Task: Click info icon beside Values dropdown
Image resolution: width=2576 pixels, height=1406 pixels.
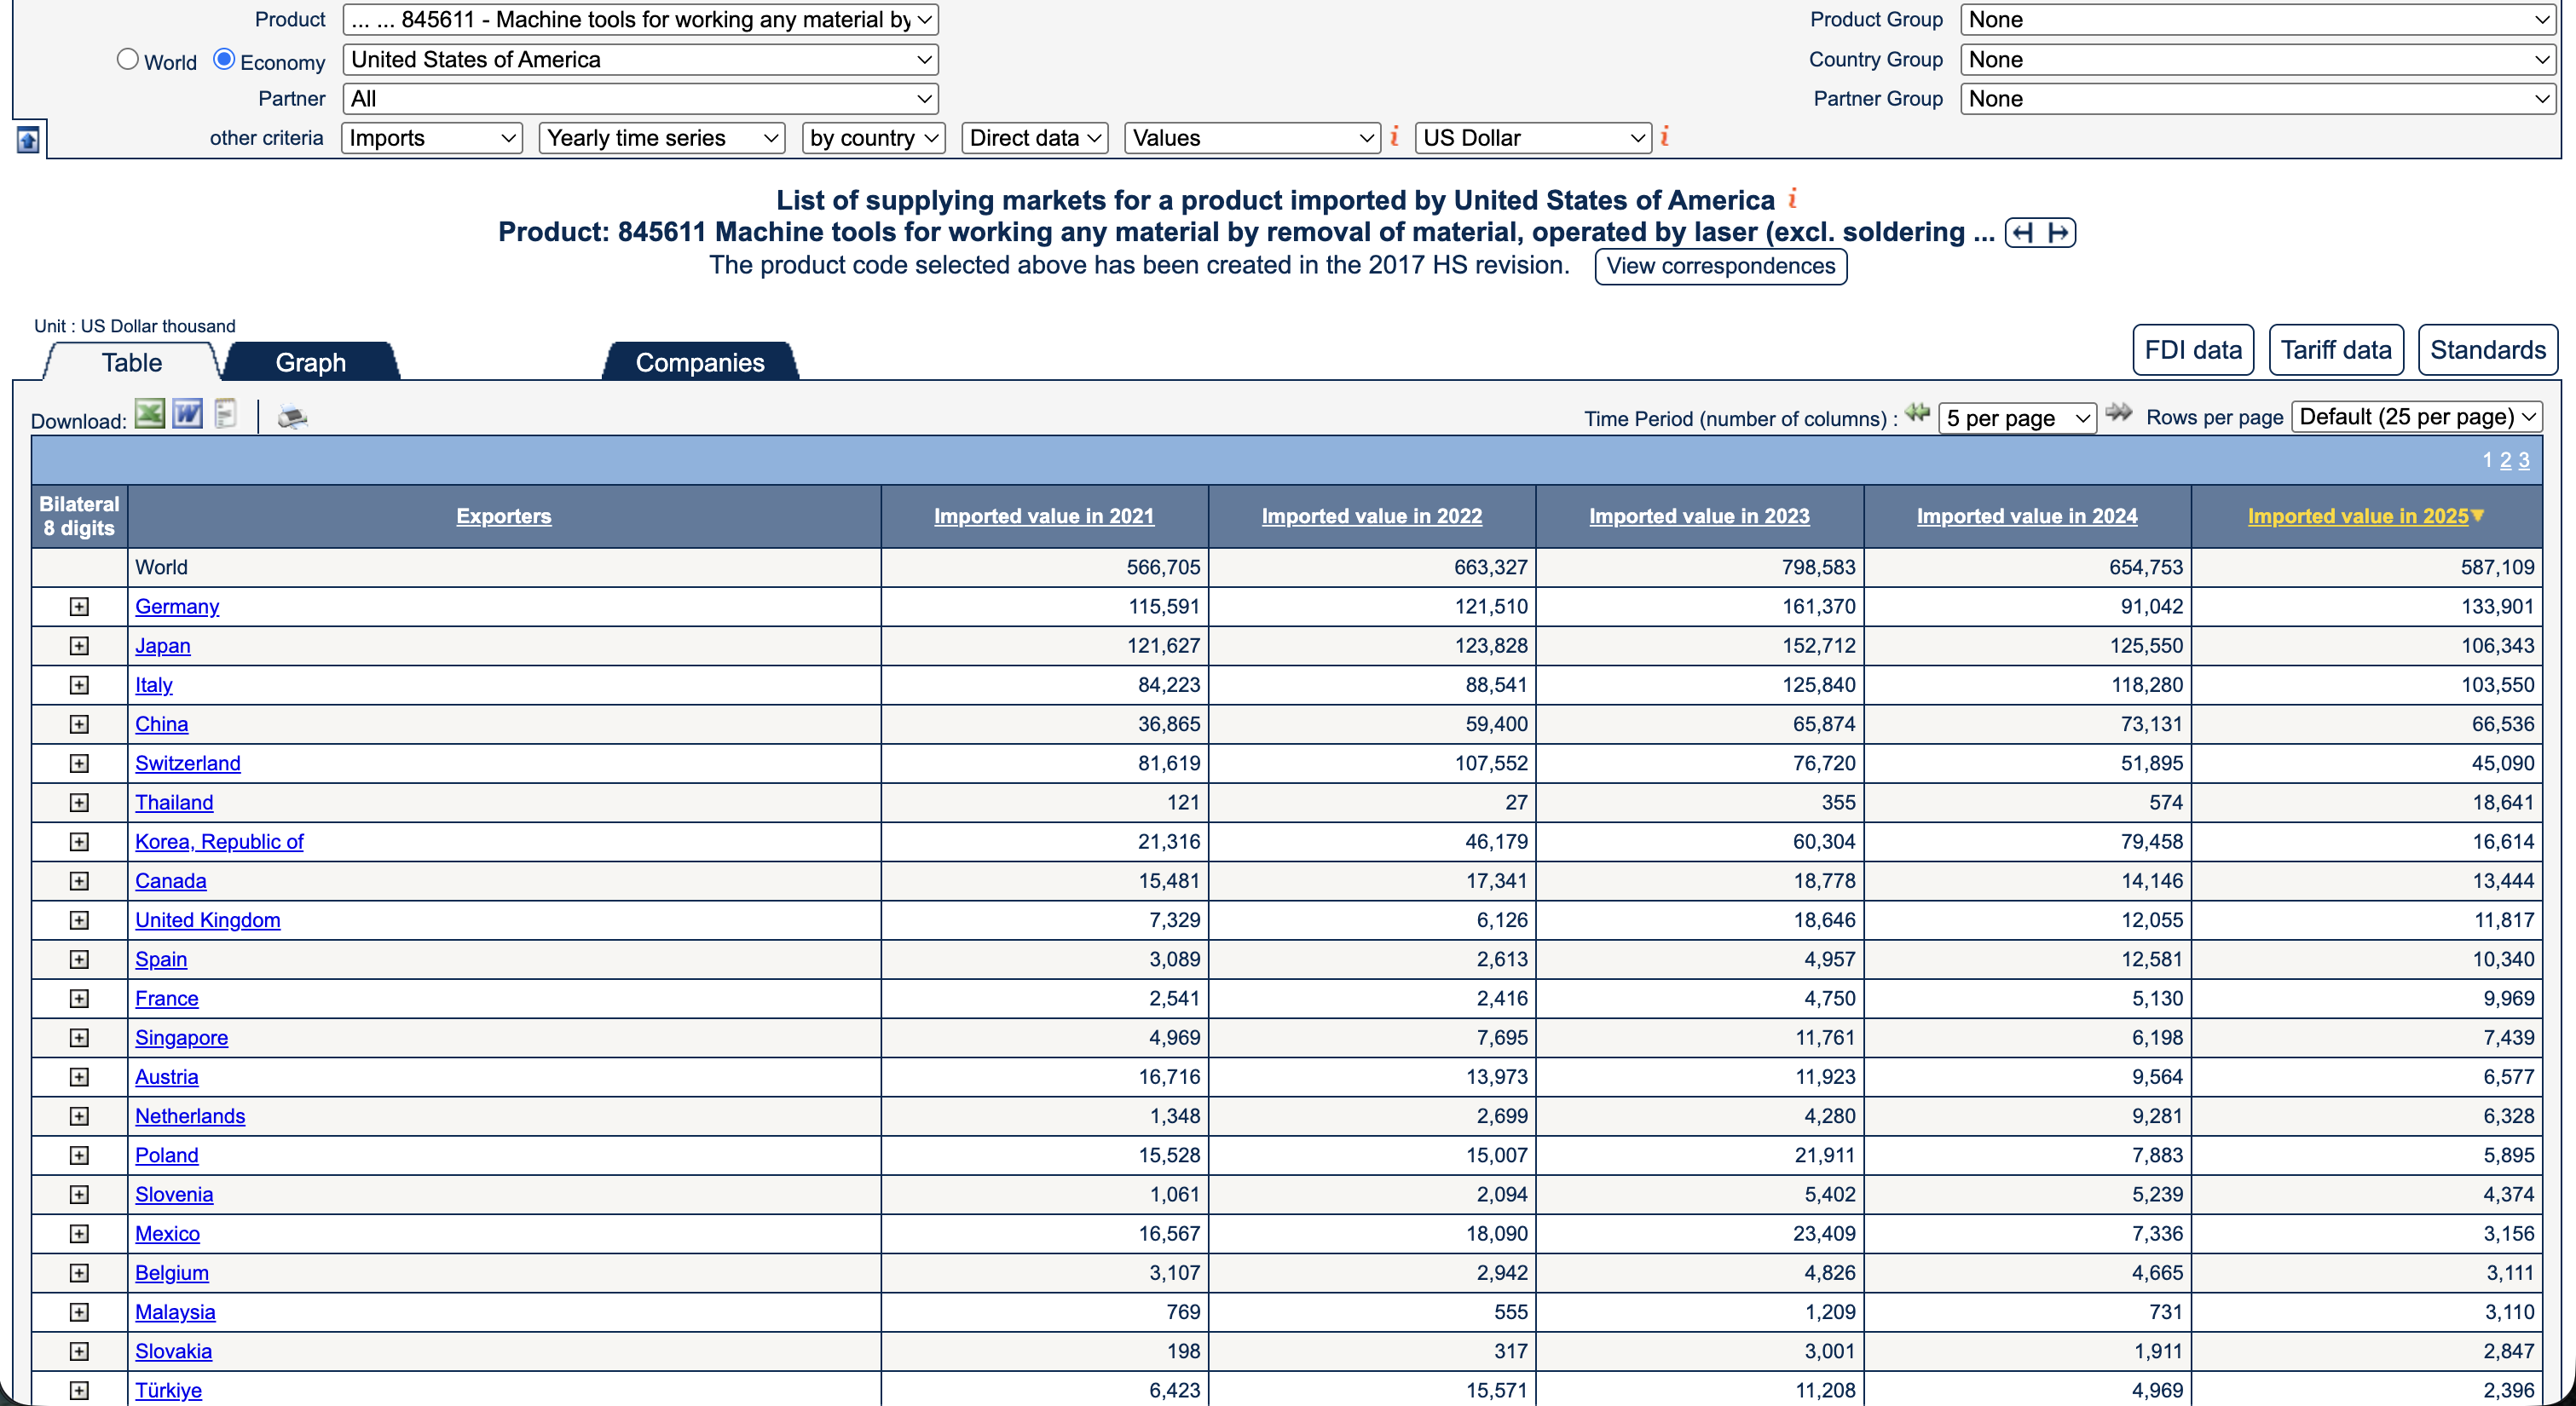Action: [x=1394, y=137]
